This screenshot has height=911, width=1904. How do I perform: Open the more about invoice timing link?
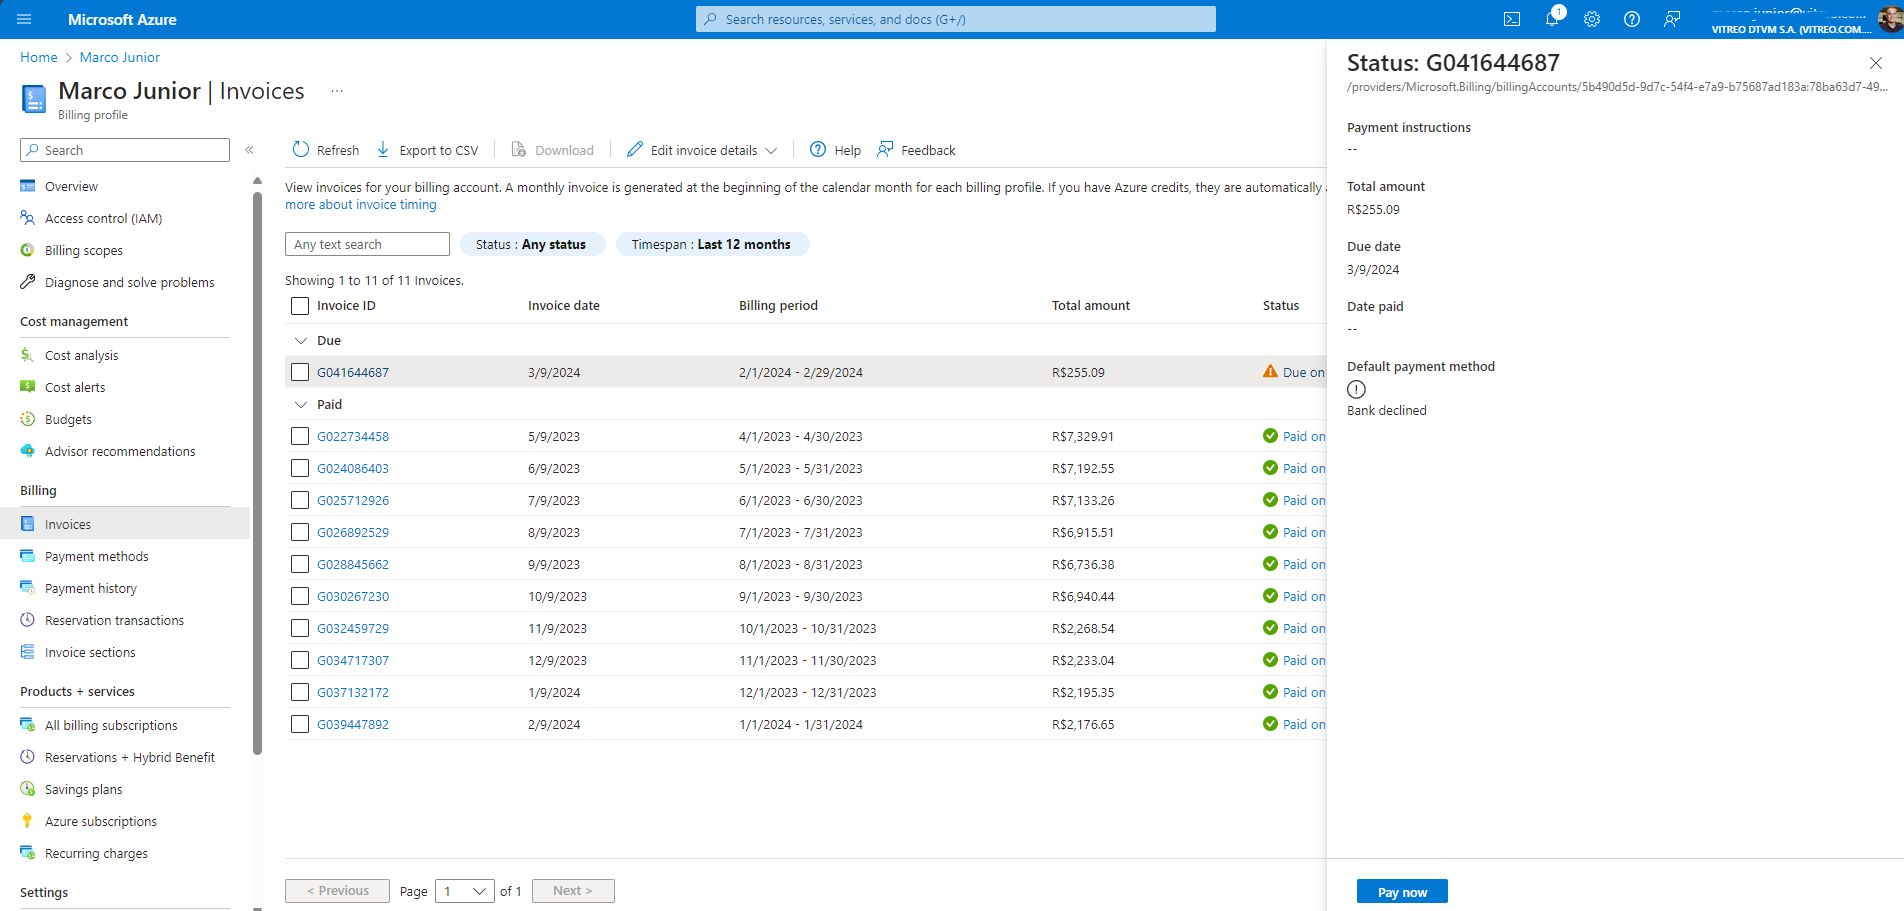(361, 204)
